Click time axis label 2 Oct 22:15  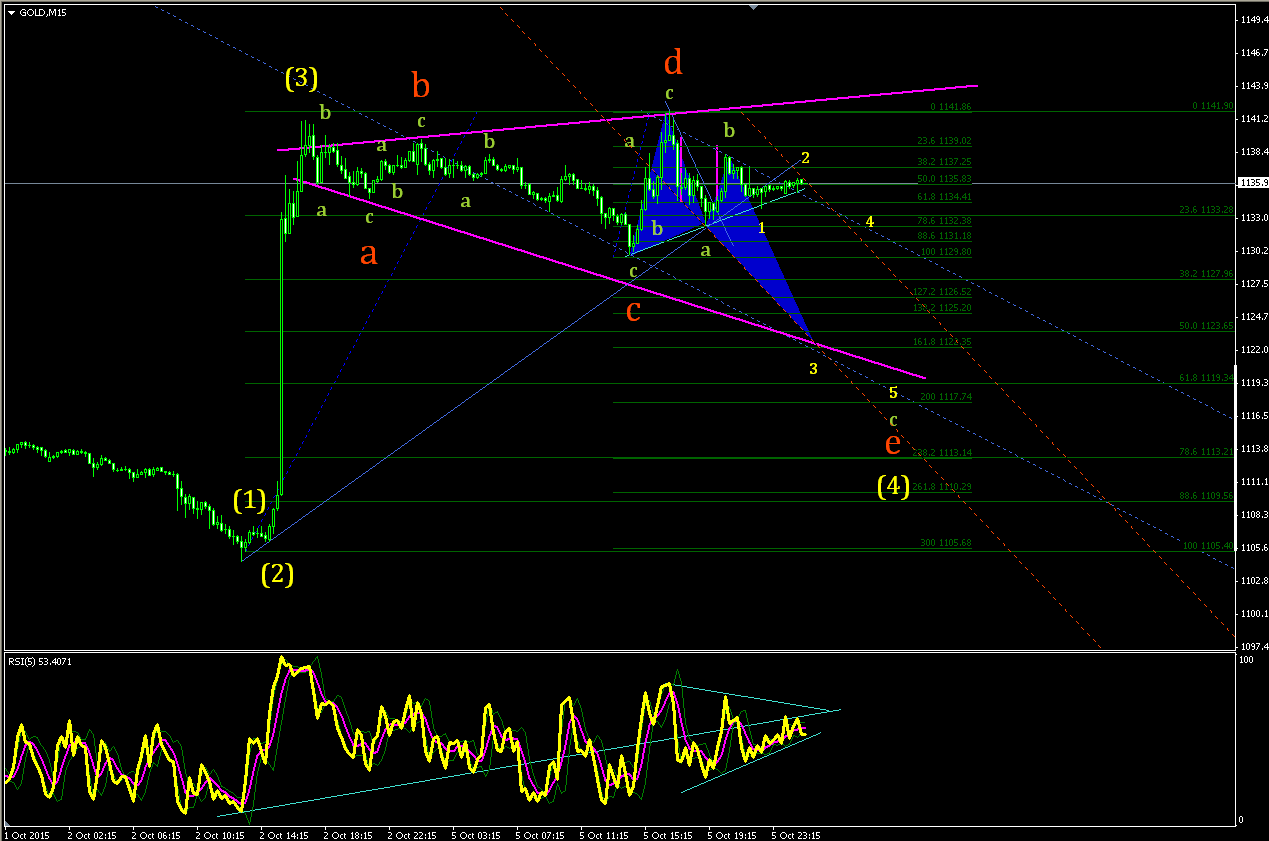pyautogui.click(x=413, y=834)
